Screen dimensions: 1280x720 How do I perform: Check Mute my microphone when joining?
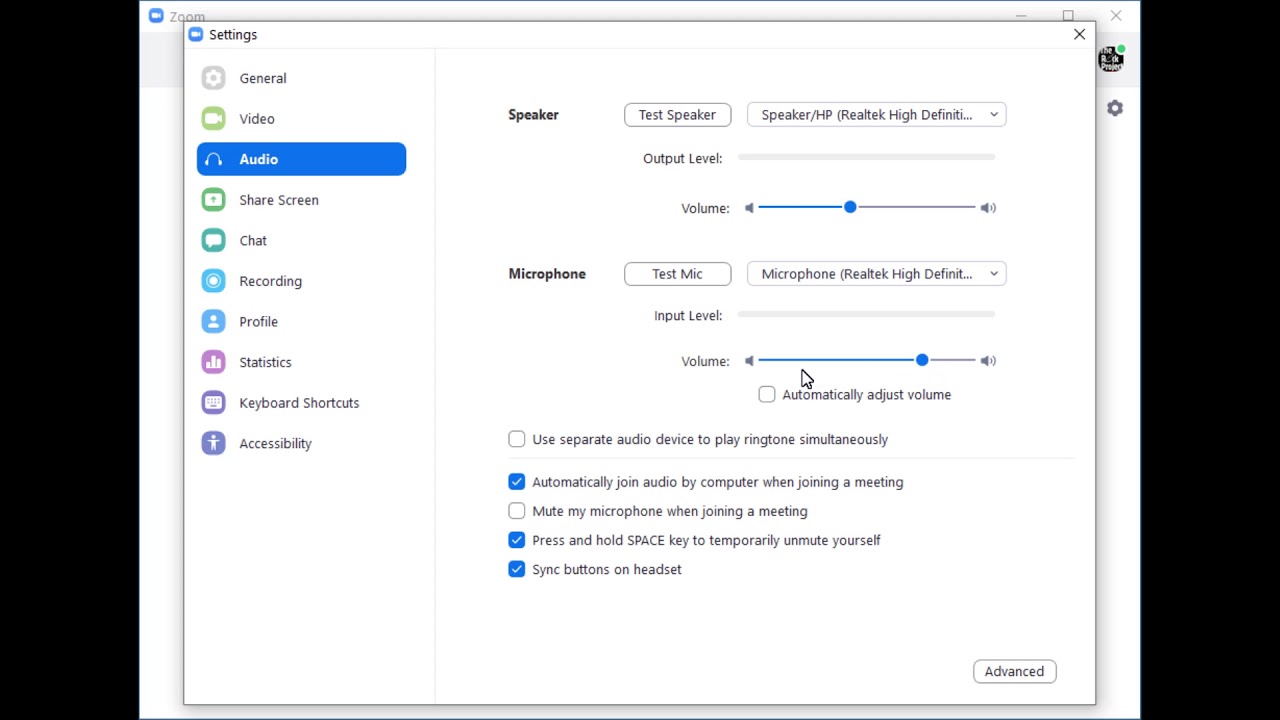[x=517, y=511]
